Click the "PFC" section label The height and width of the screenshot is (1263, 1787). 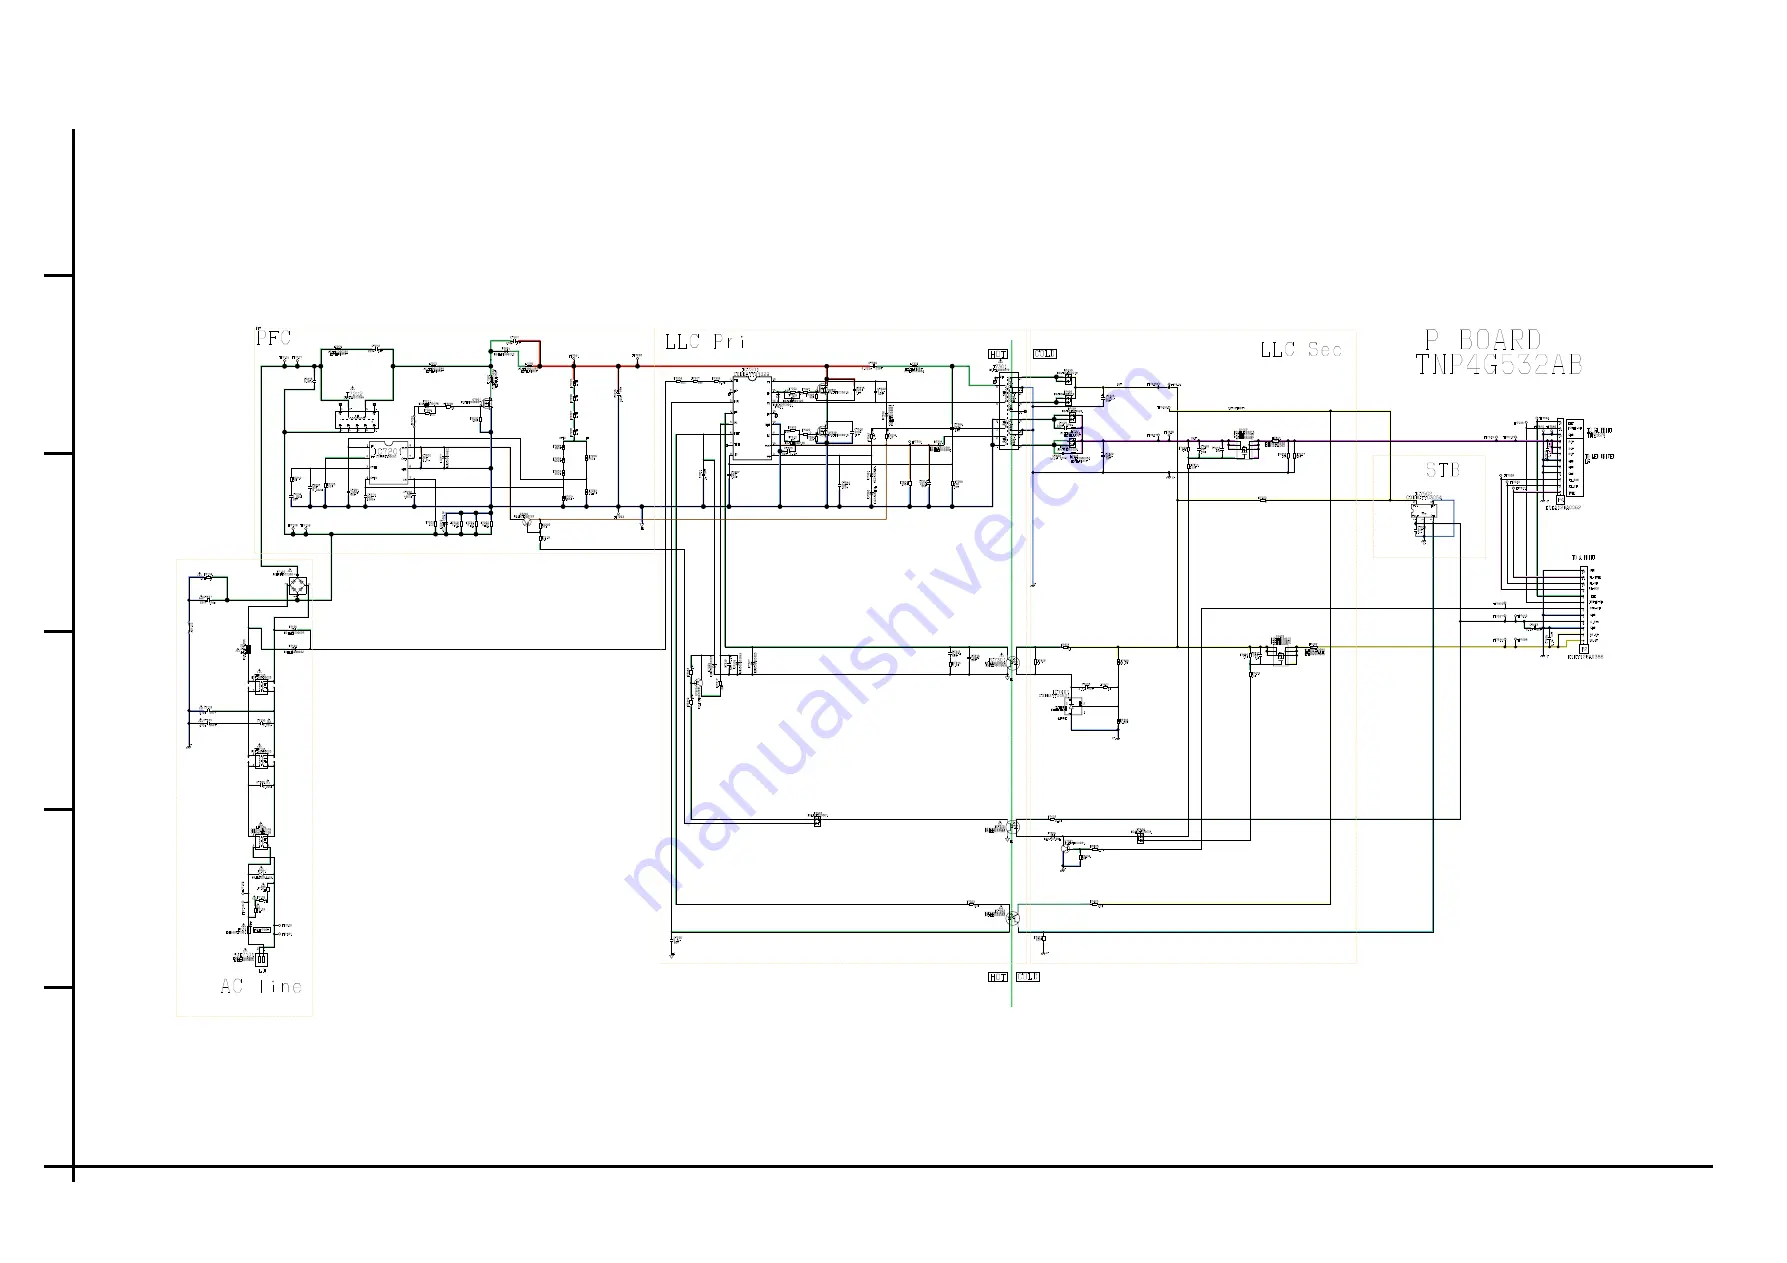click(x=273, y=337)
